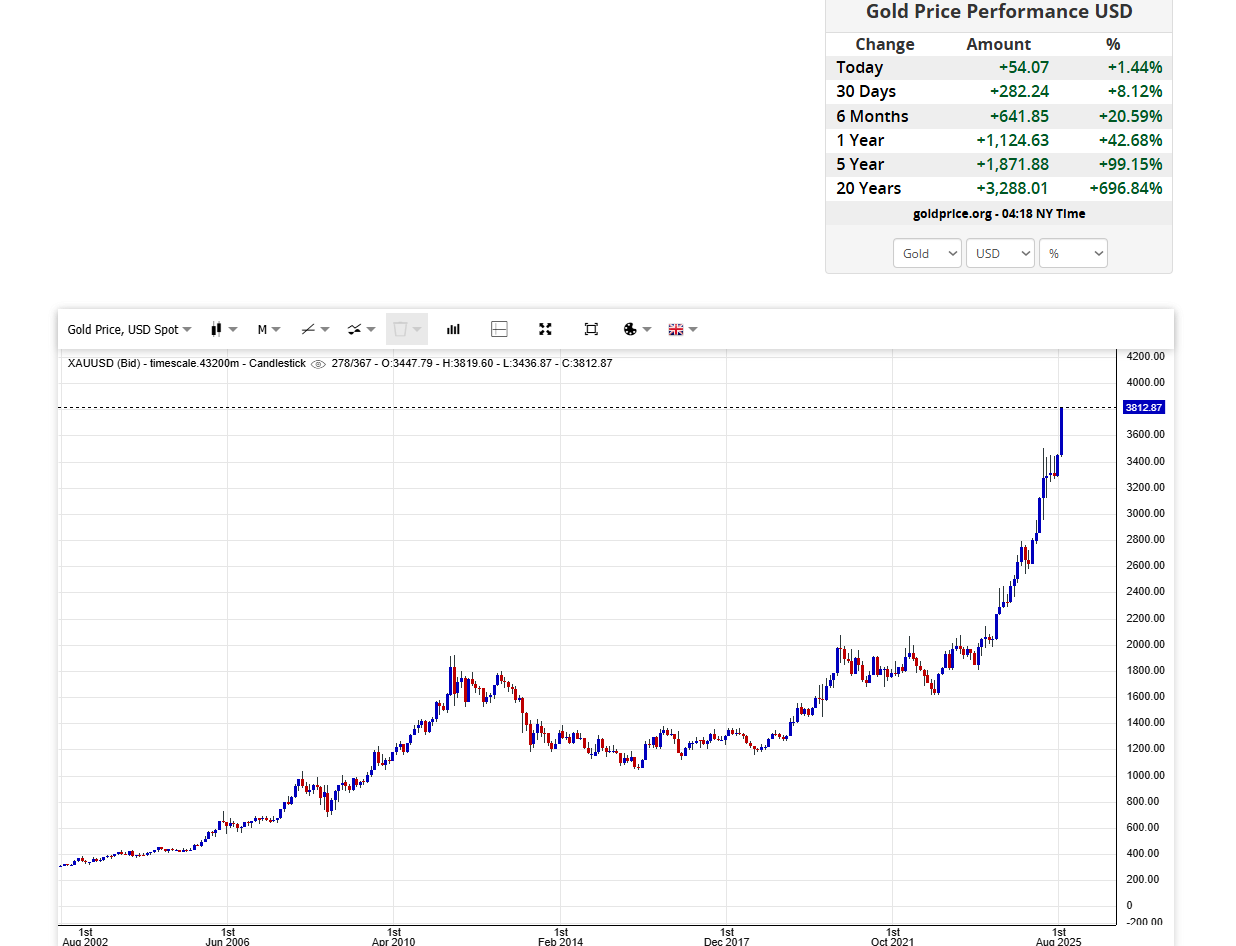Open the indicators menu

click(361, 329)
